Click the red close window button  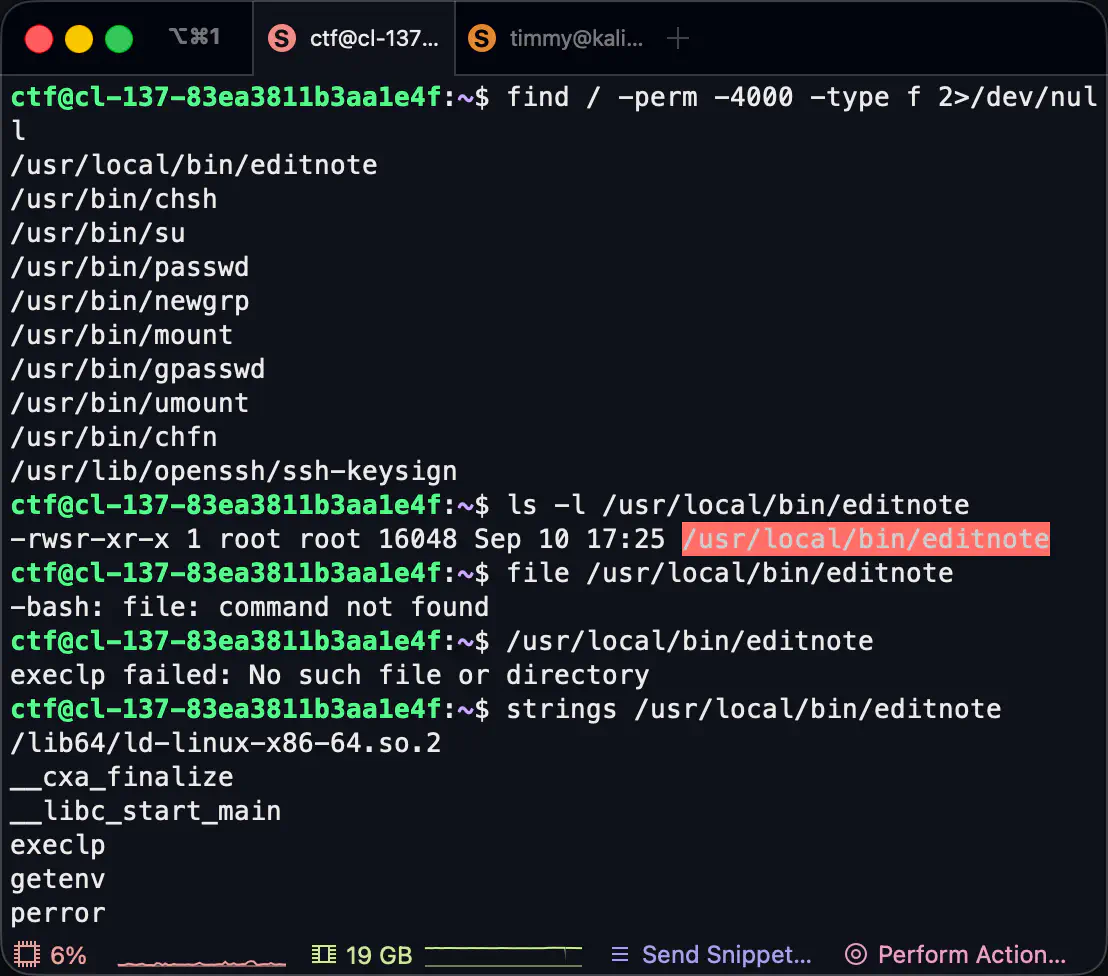click(39, 39)
